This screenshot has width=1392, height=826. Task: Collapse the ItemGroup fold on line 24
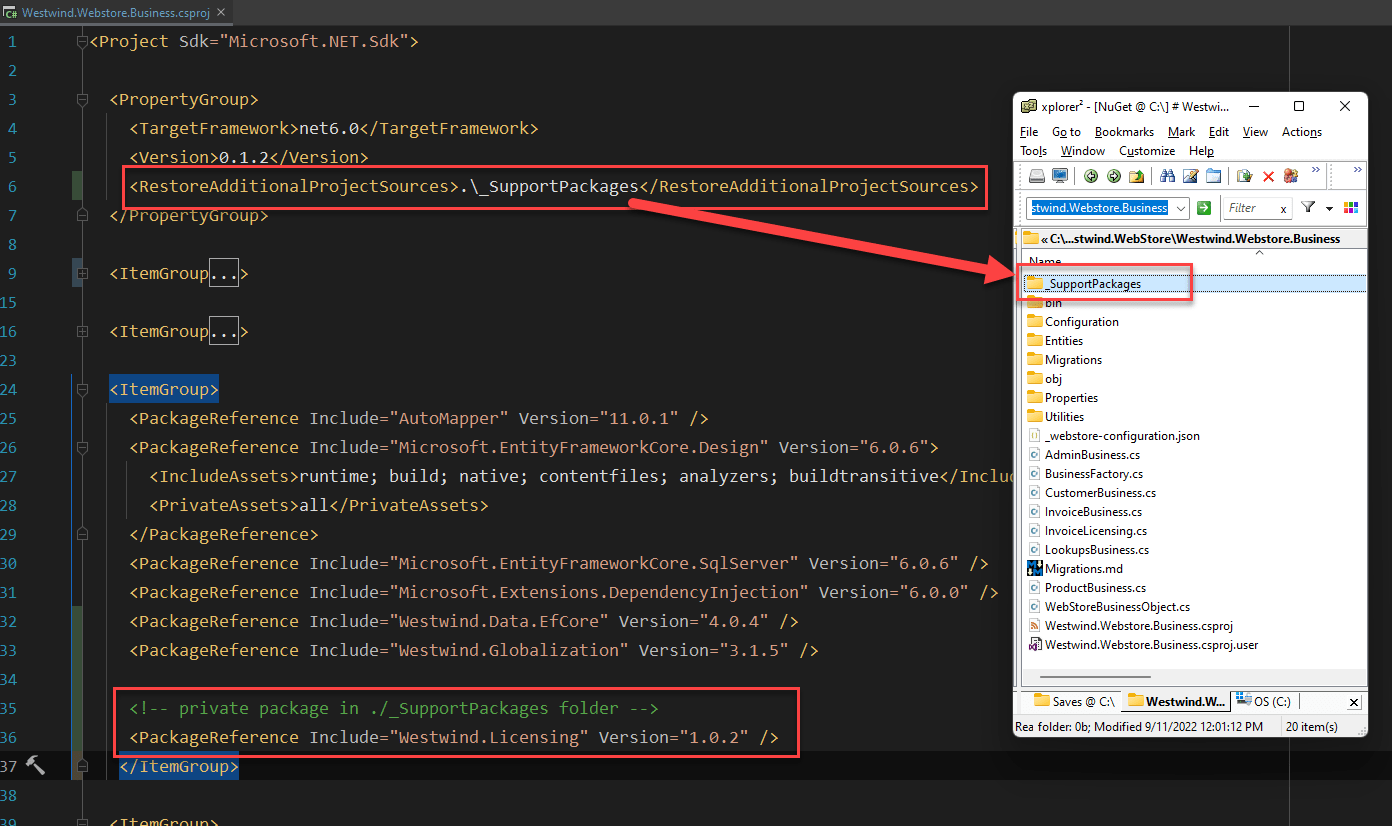81,390
